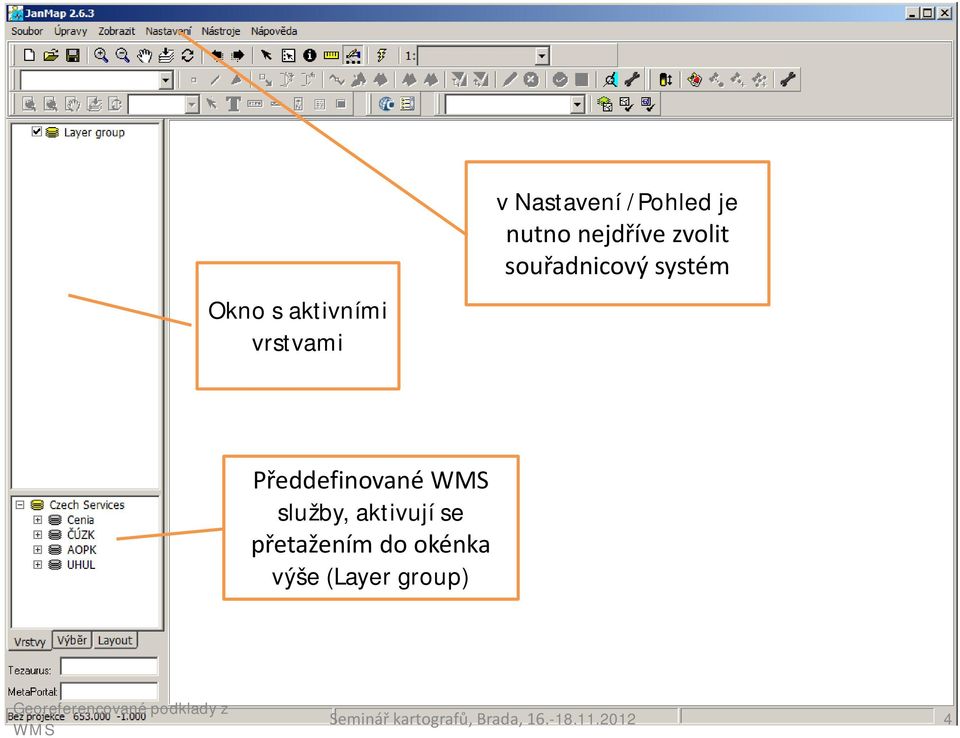Activate the Info identify tool
The image size is (960, 738).
point(310,55)
